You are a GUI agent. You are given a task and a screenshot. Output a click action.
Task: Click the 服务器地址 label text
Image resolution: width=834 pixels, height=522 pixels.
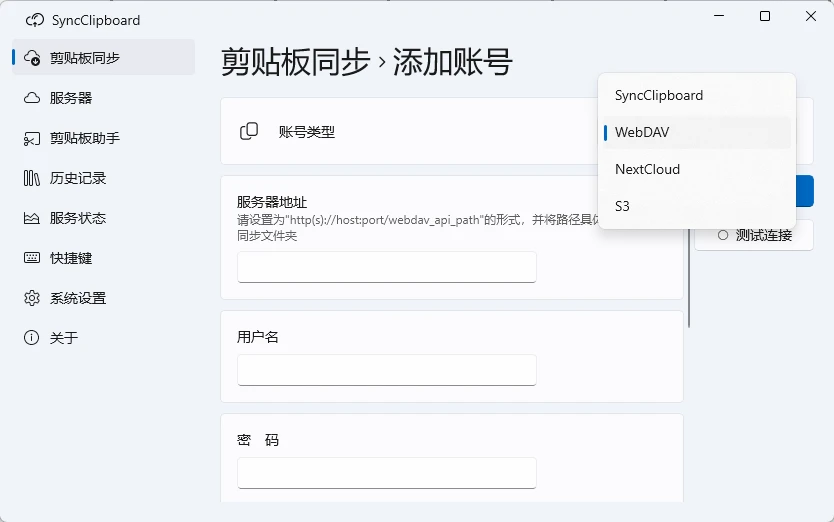click(272, 202)
